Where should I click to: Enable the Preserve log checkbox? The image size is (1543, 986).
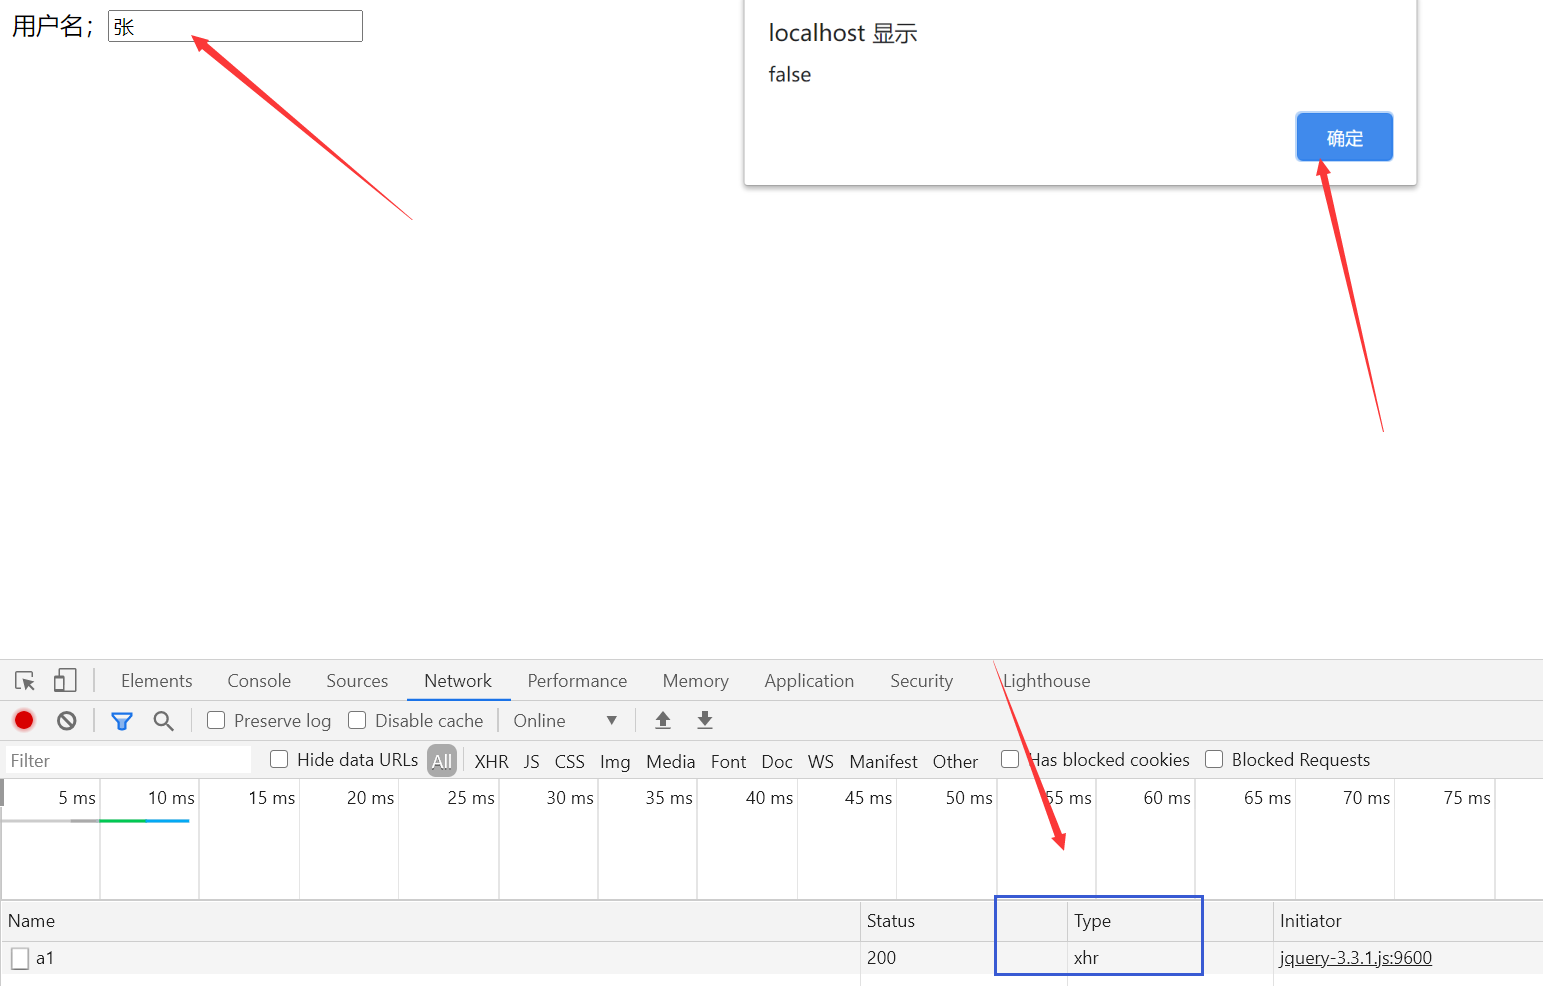click(x=216, y=720)
